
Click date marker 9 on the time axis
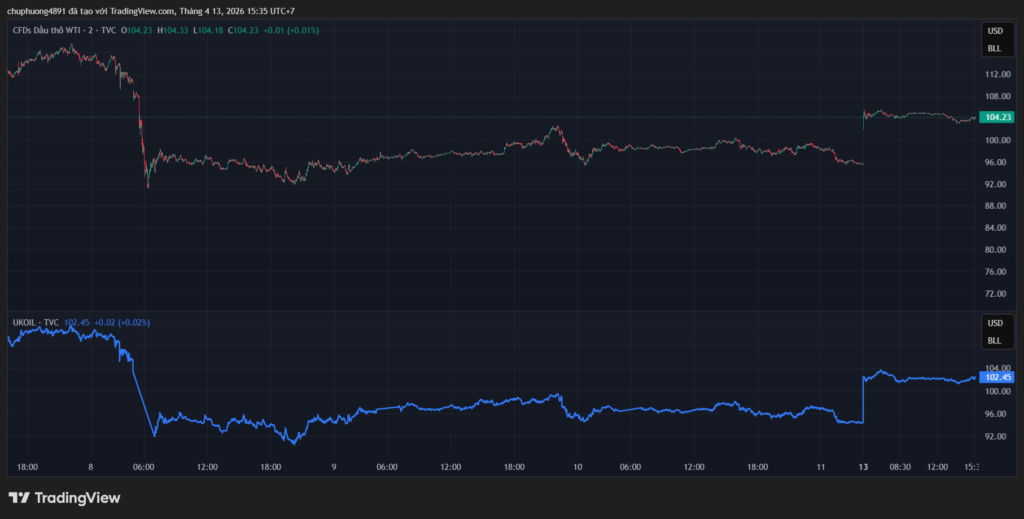(x=333, y=467)
